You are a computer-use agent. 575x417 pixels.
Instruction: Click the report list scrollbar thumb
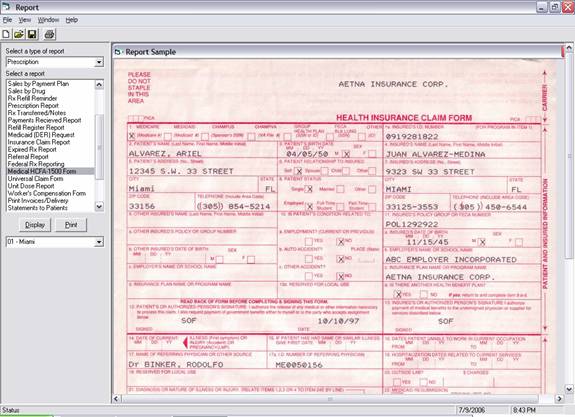(99, 147)
